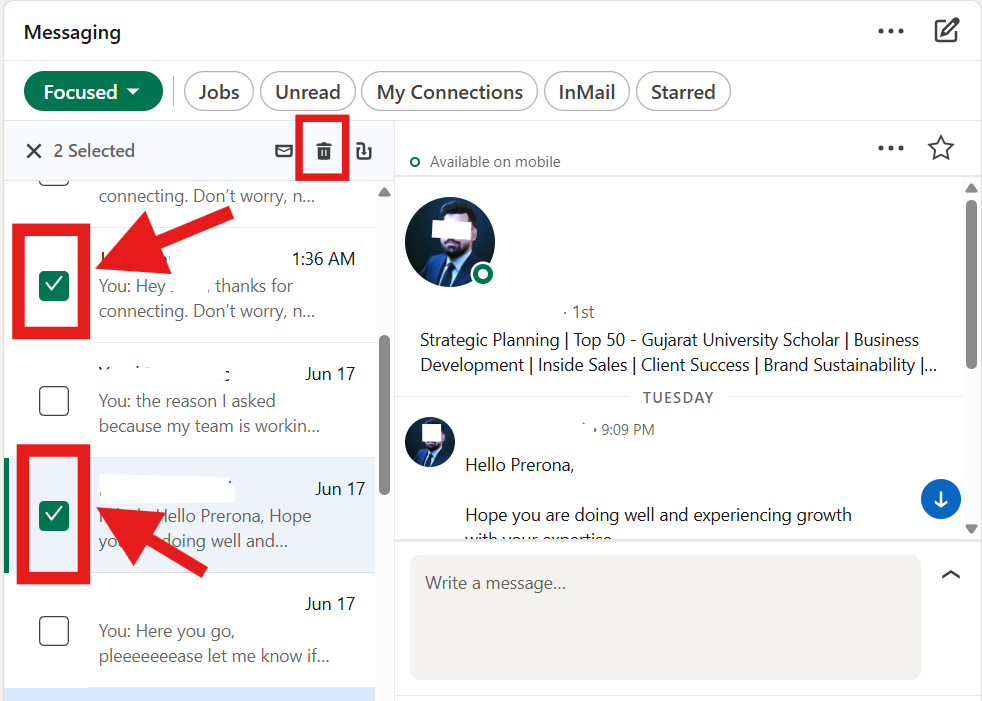
Task: Open the conversation options ellipsis beside the star
Action: click(x=891, y=148)
